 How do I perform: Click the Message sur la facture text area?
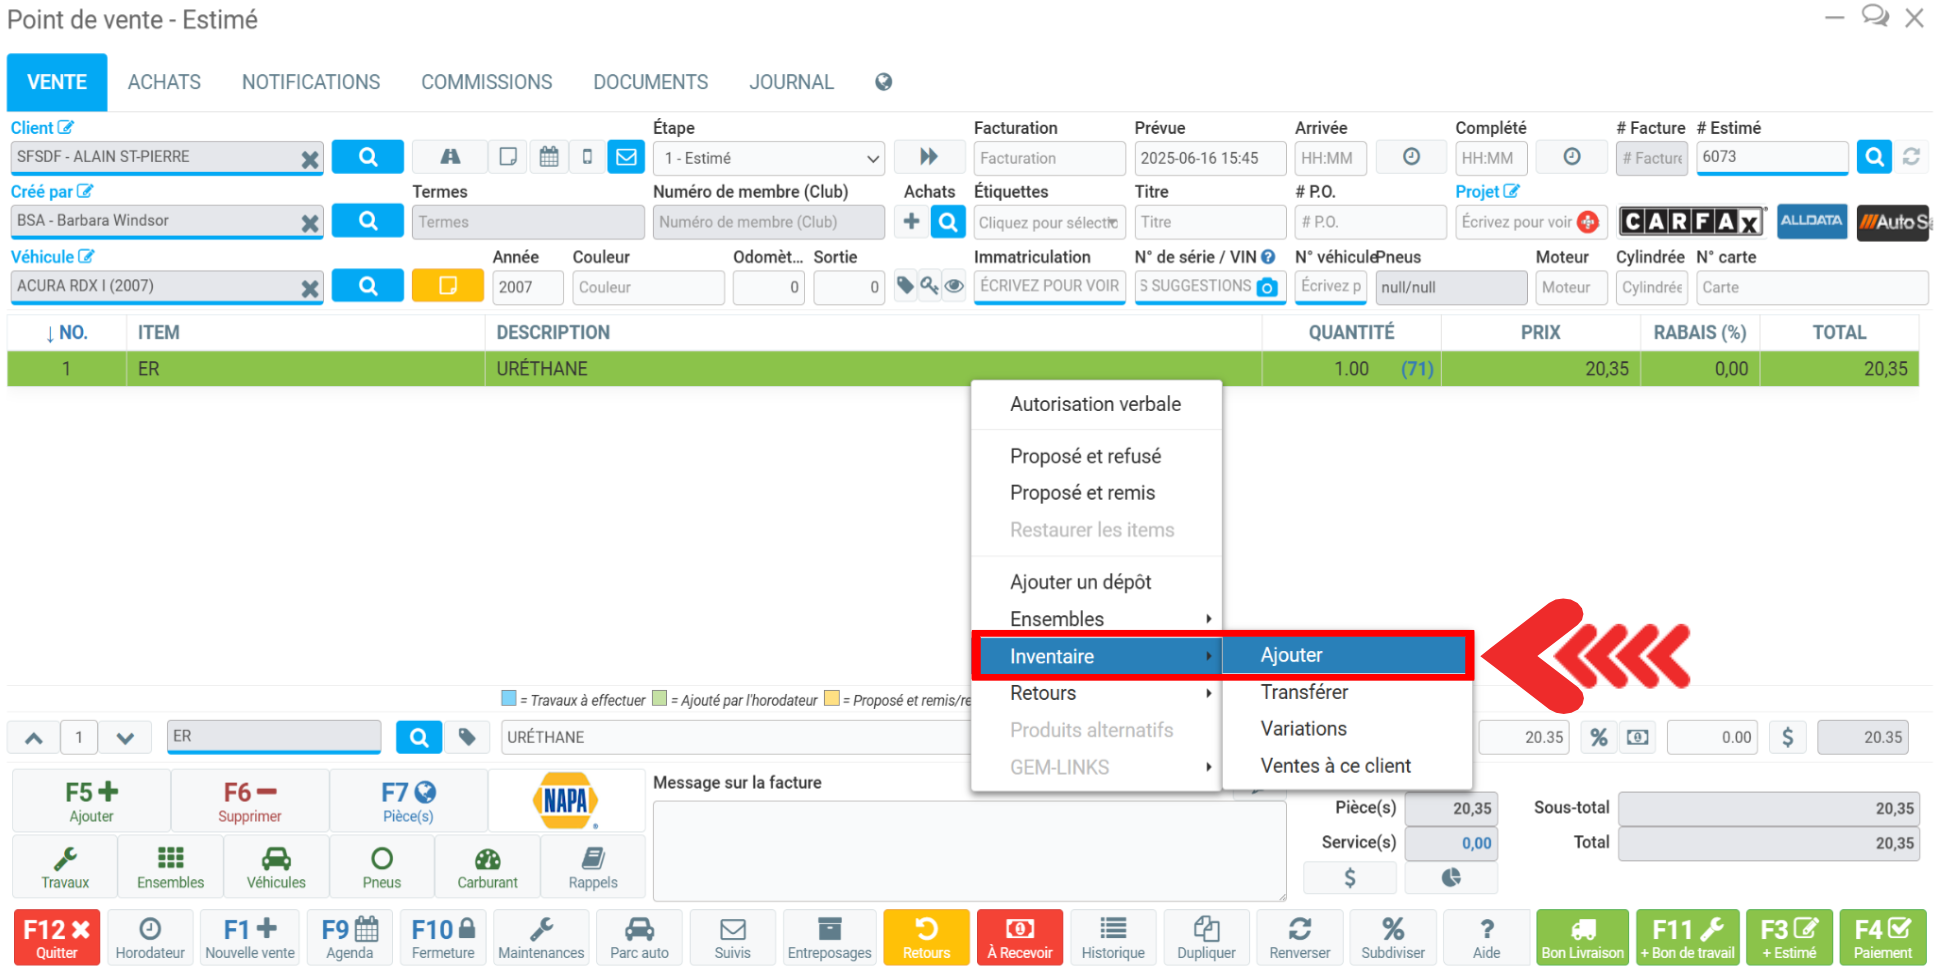tap(968, 850)
